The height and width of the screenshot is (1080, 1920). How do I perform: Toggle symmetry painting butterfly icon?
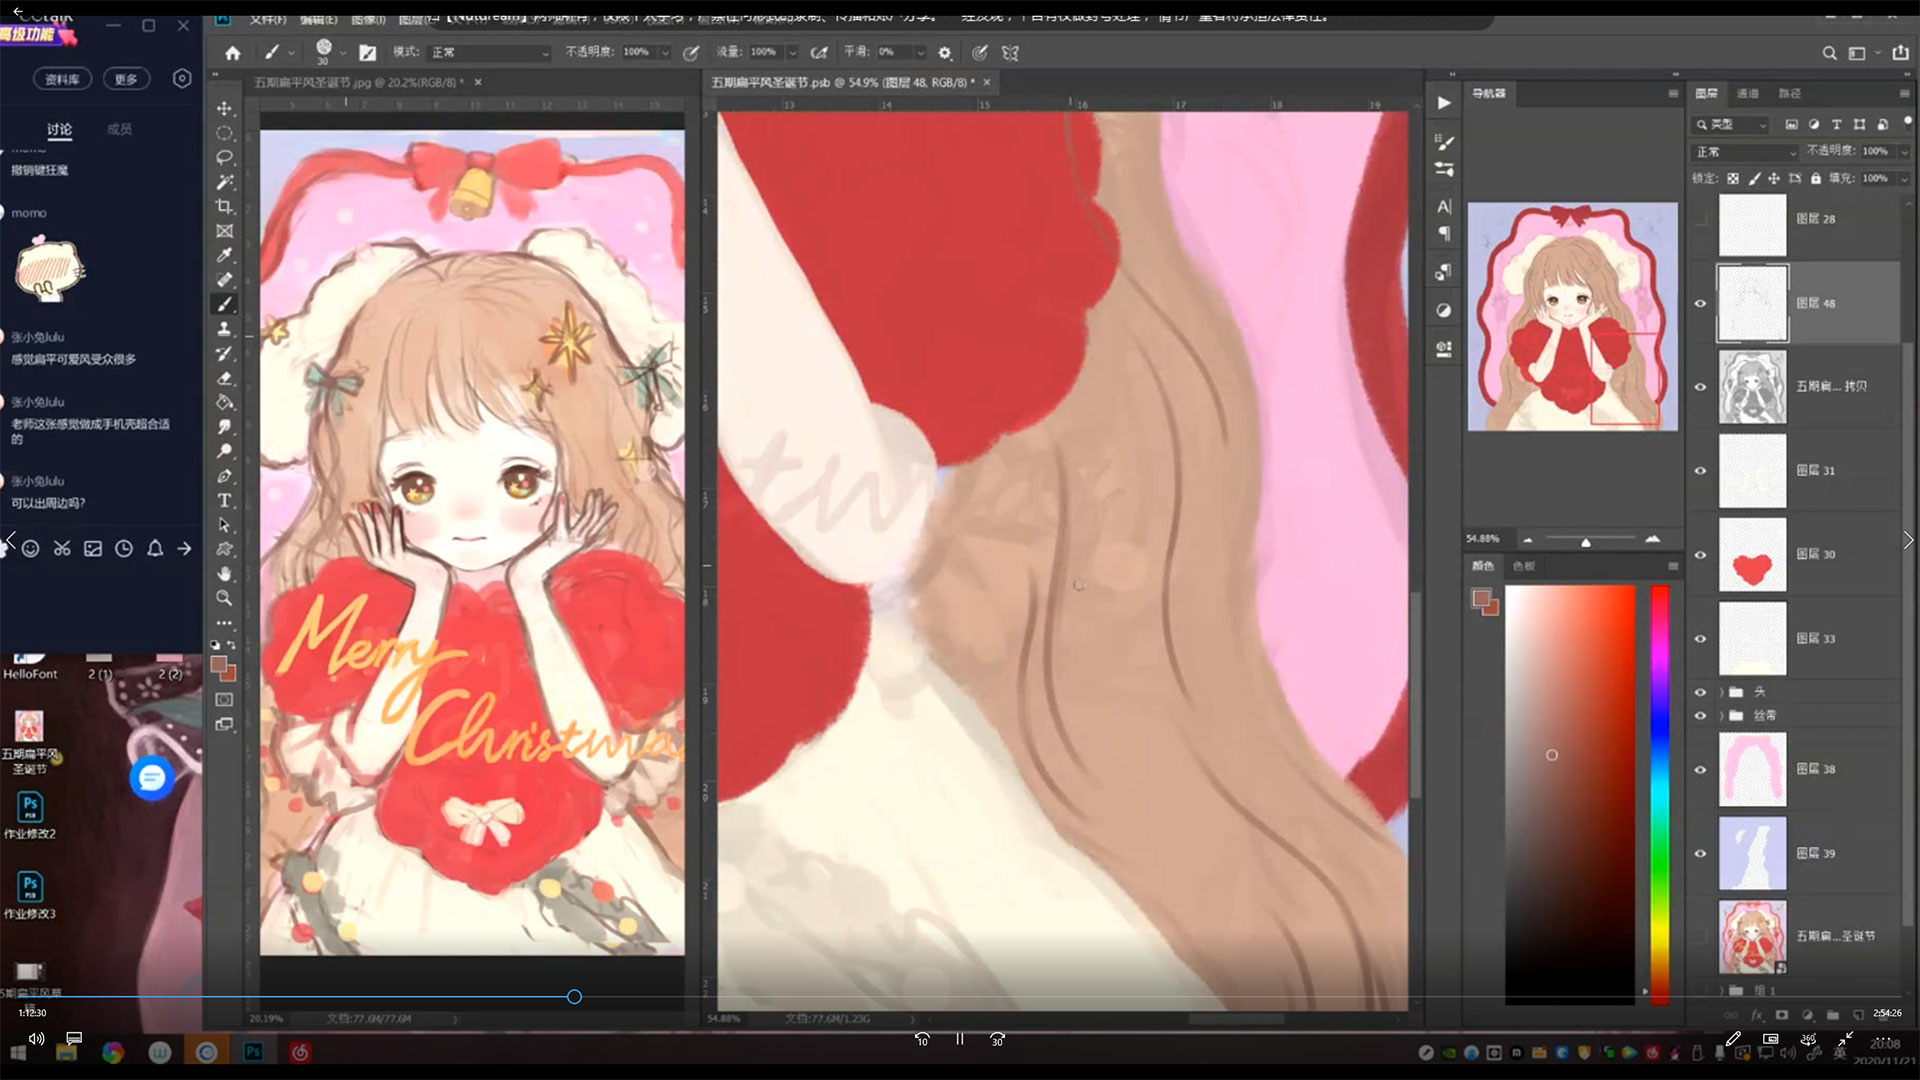(x=1010, y=53)
